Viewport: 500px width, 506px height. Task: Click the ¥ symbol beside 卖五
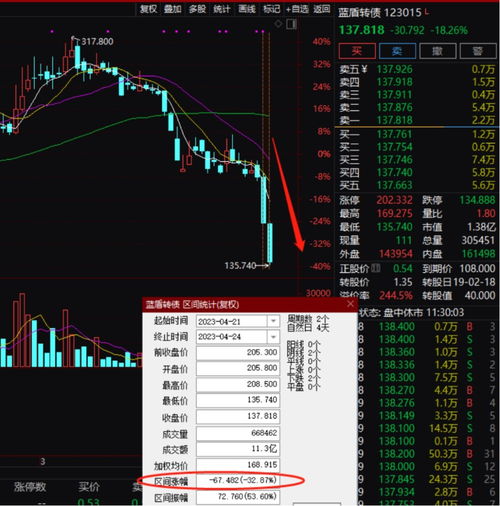point(364,69)
